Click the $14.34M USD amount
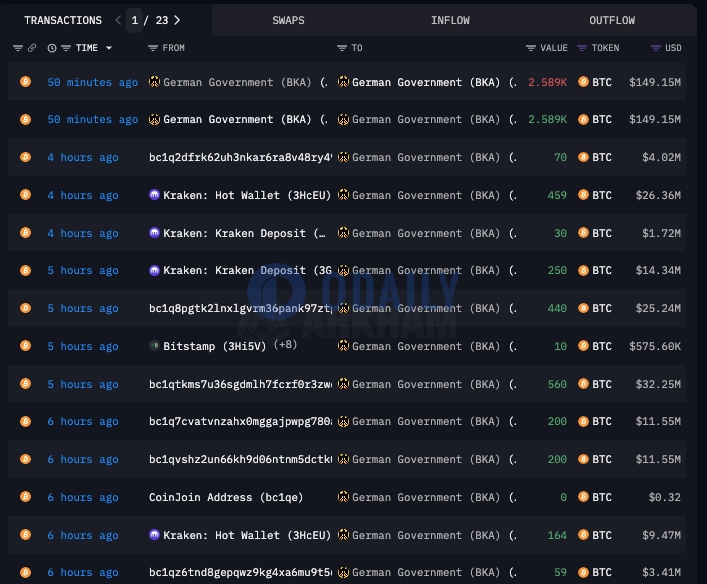The width and height of the screenshot is (707, 584). (x=658, y=271)
